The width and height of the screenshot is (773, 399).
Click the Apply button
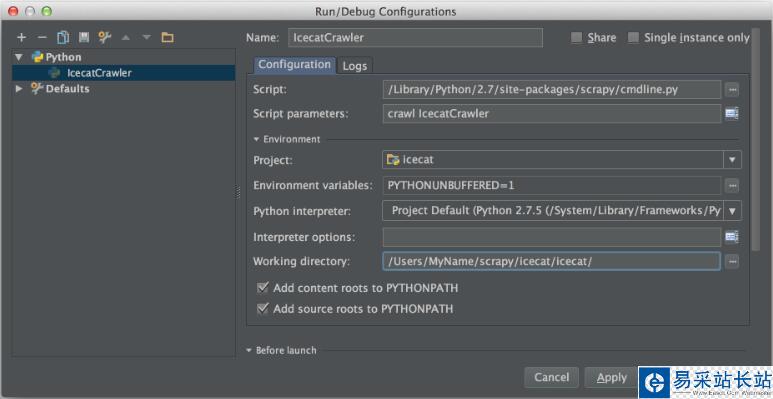pyautogui.click(x=612, y=378)
